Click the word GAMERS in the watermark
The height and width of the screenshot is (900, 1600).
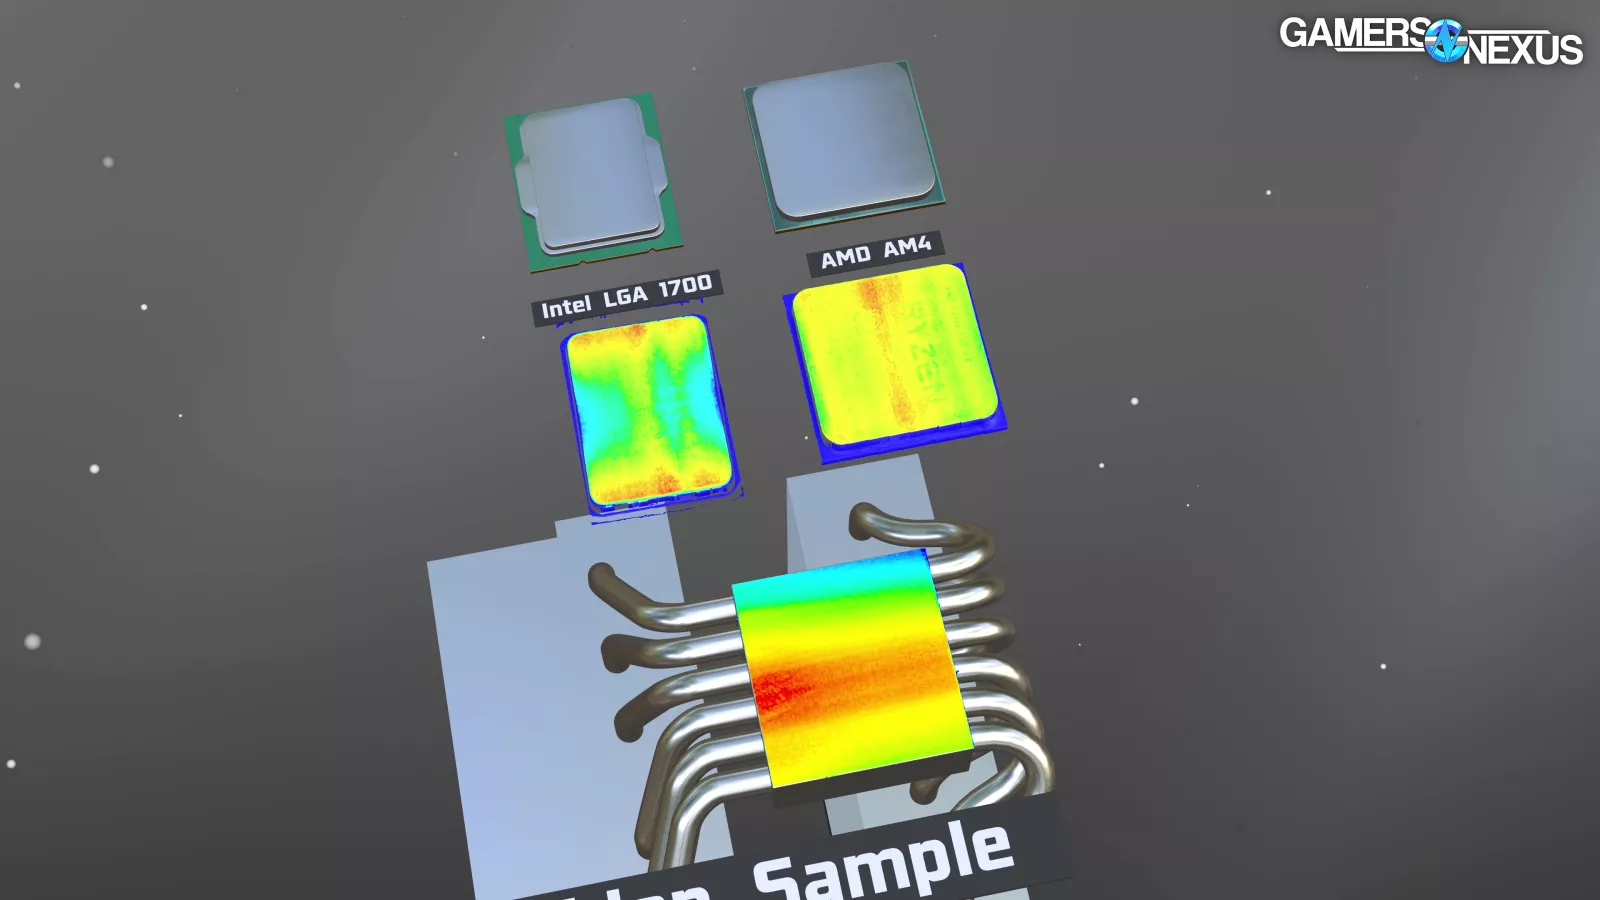click(1352, 34)
